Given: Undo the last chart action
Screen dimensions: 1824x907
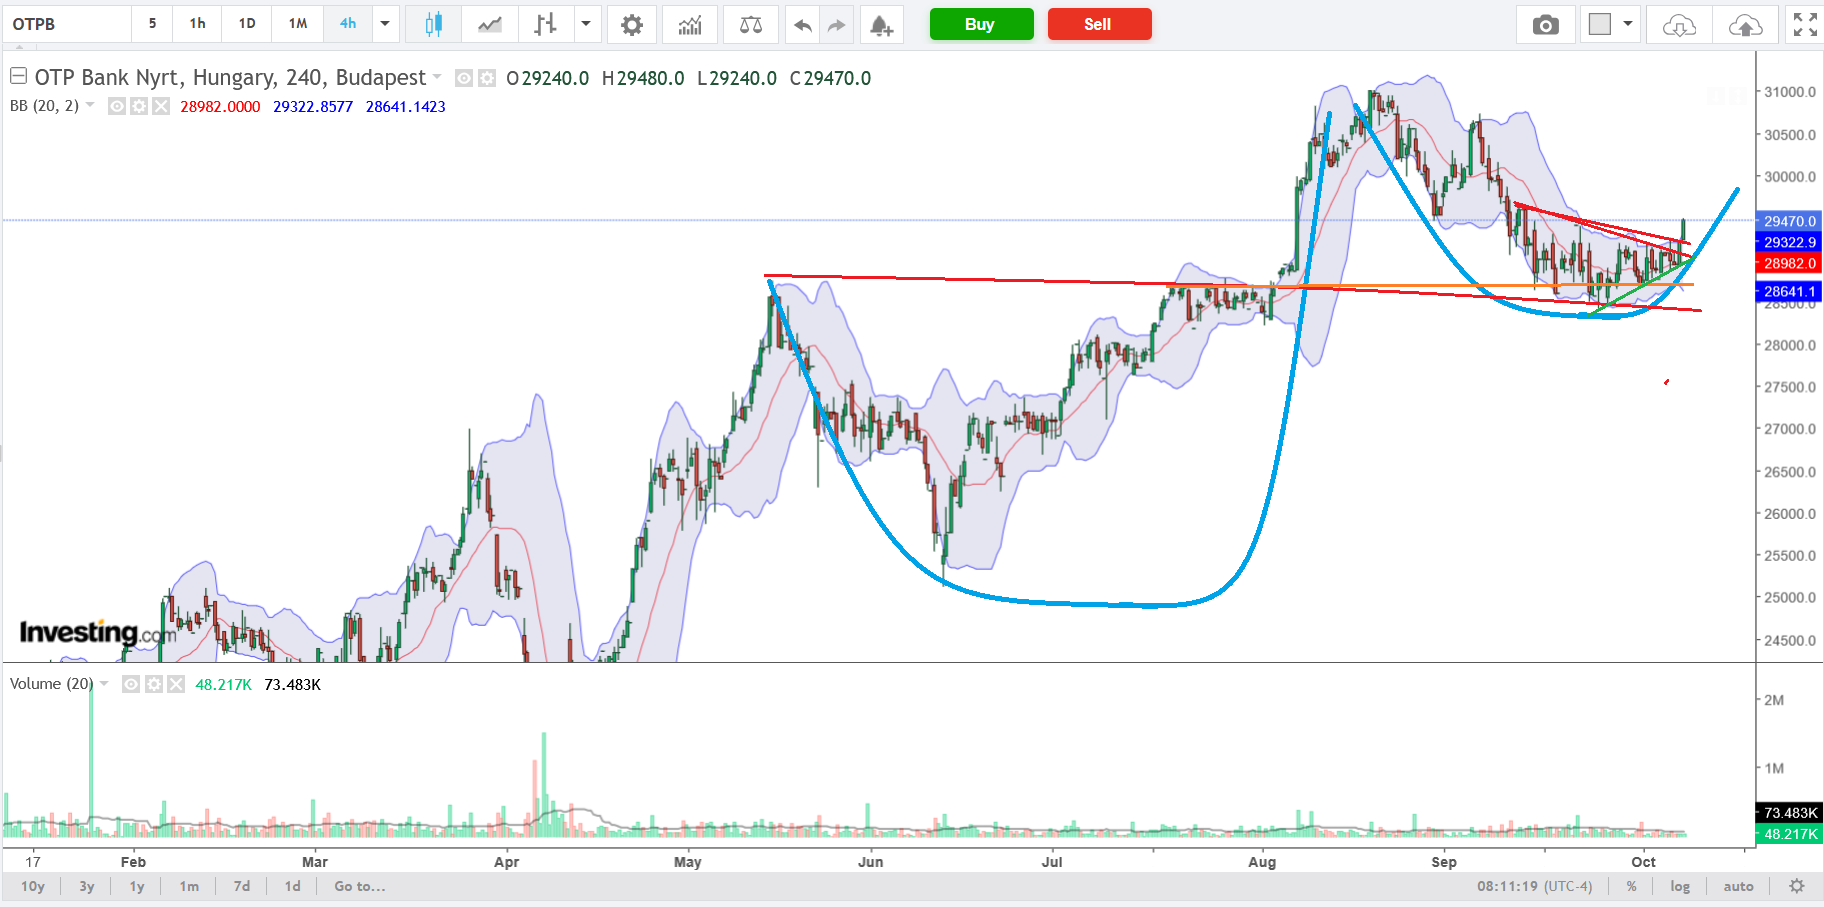Looking at the screenshot, I should click(x=802, y=25).
